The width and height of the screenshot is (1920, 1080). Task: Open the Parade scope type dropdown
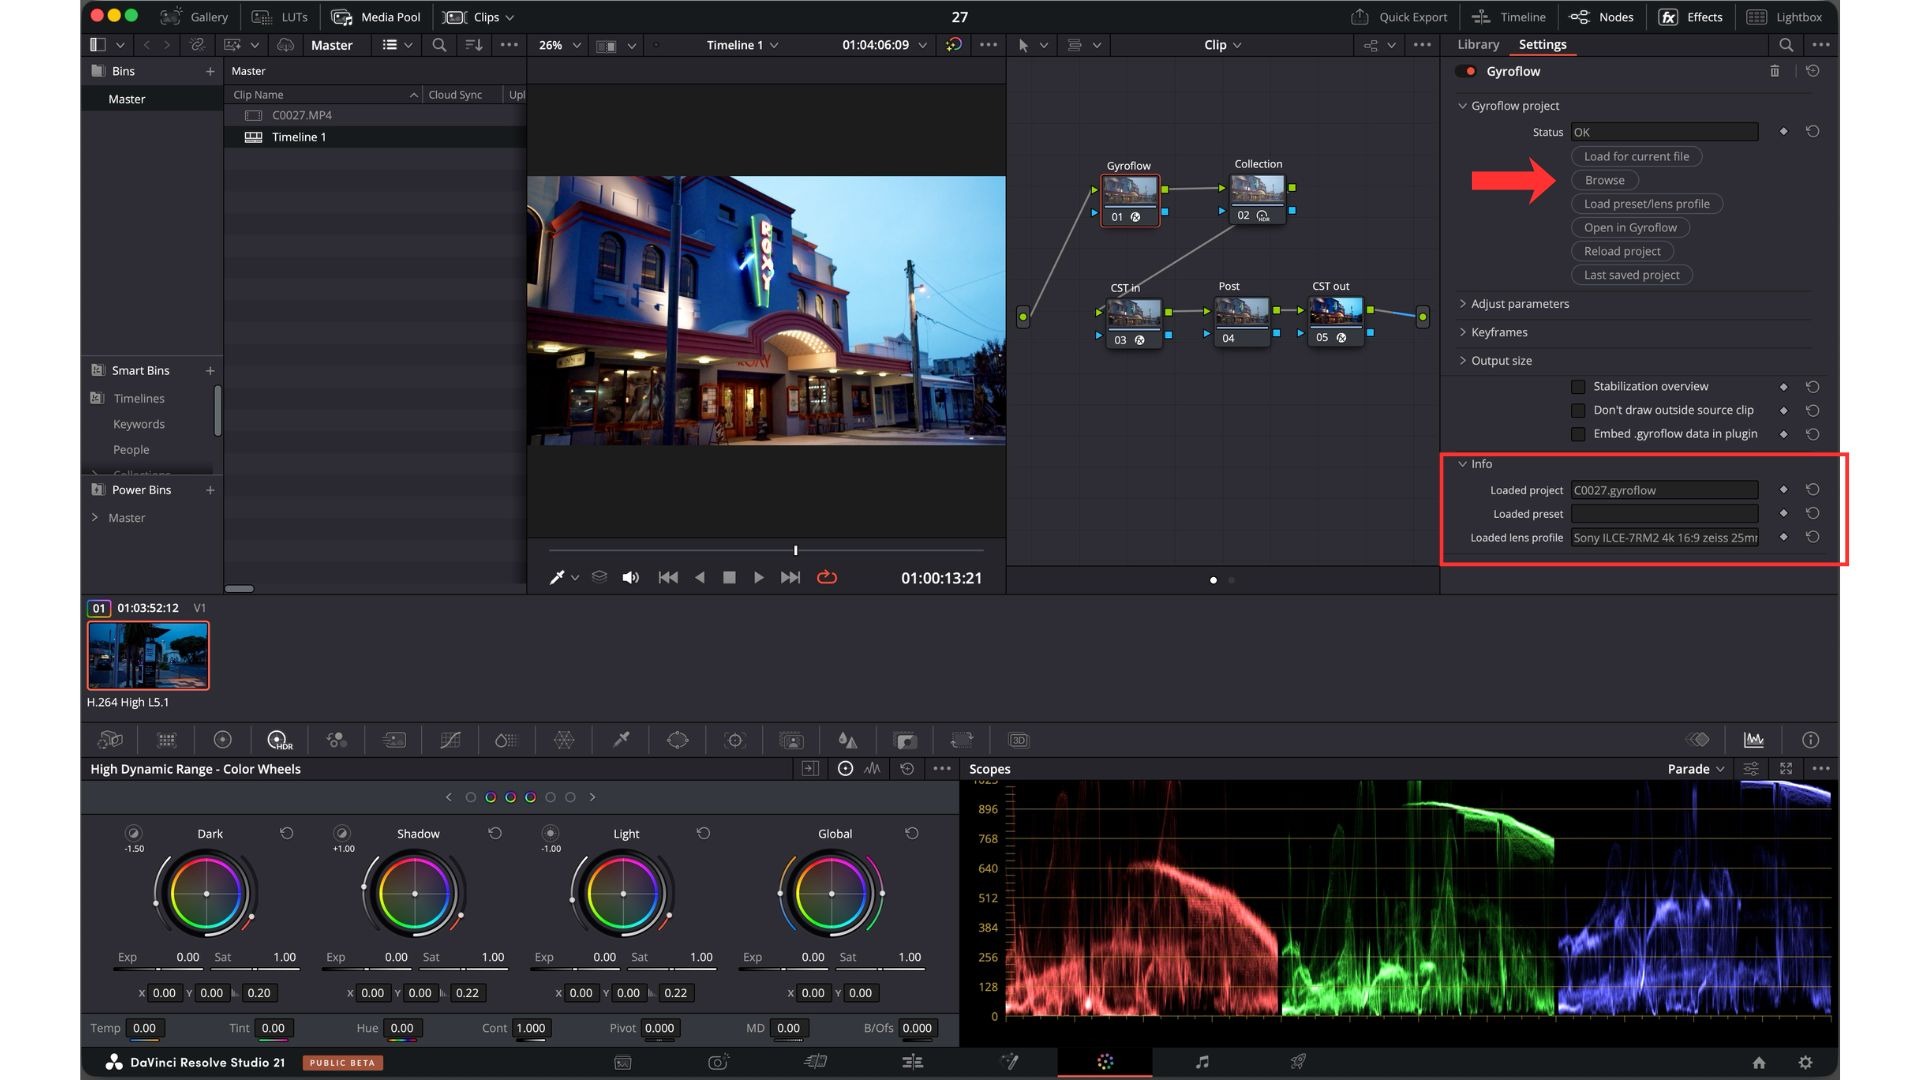click(x=1696, y=769)
